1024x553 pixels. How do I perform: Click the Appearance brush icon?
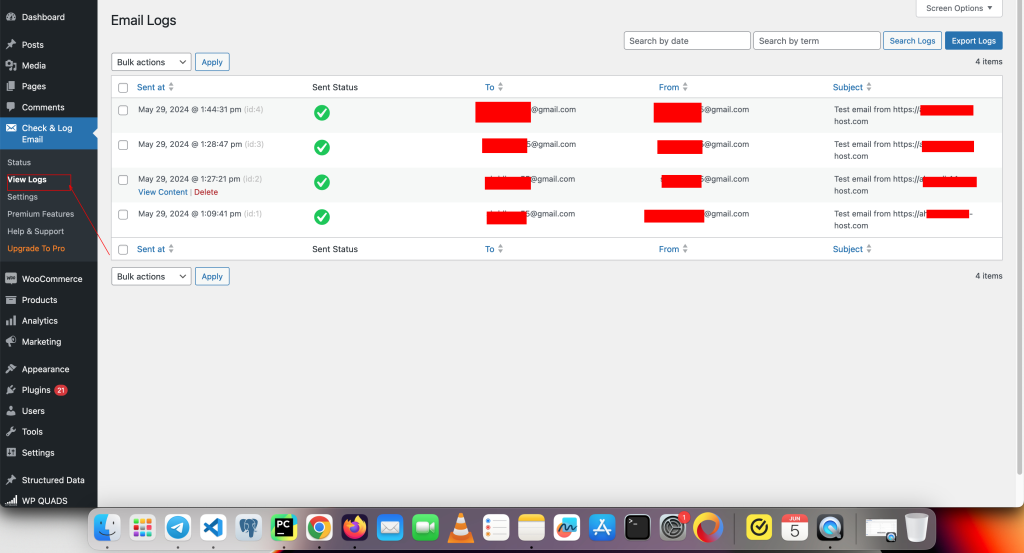coord(11,369)
